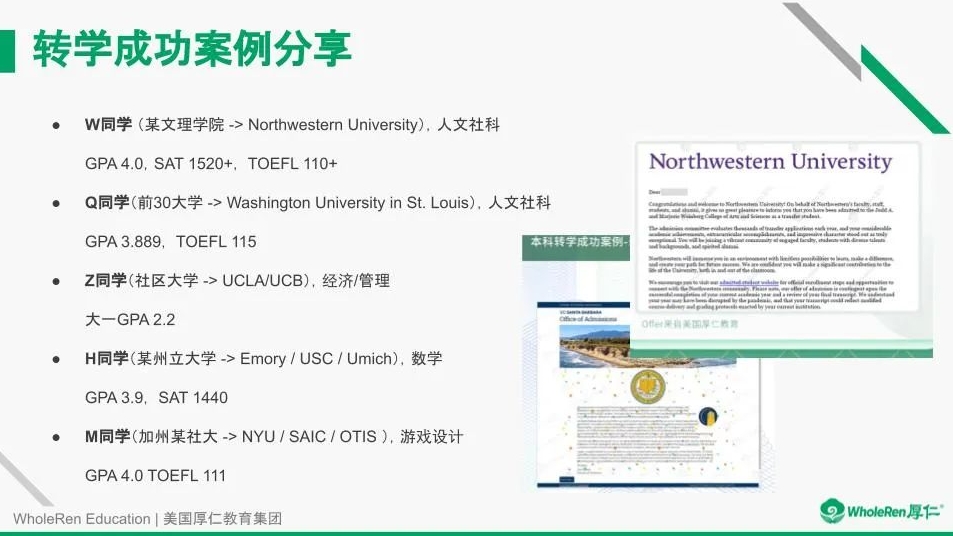The width and height of the screenshot is (953, 536).
Task: Click the text GPA 4.0 TOEFL 111
Action: point(155,475)
